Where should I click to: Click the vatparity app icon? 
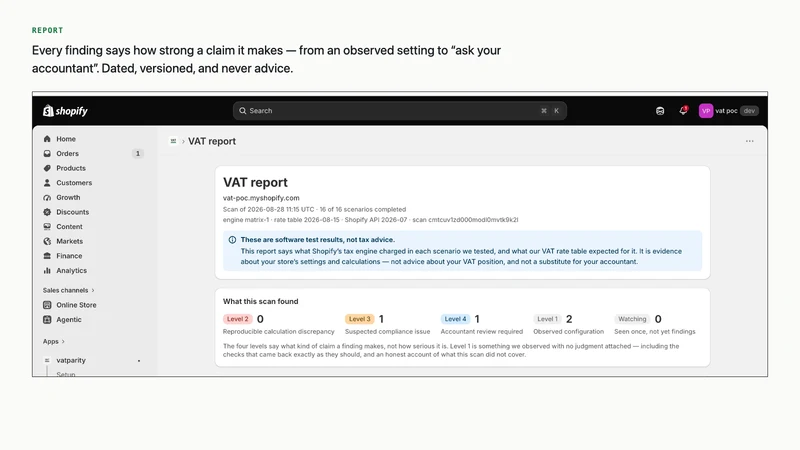47,360
